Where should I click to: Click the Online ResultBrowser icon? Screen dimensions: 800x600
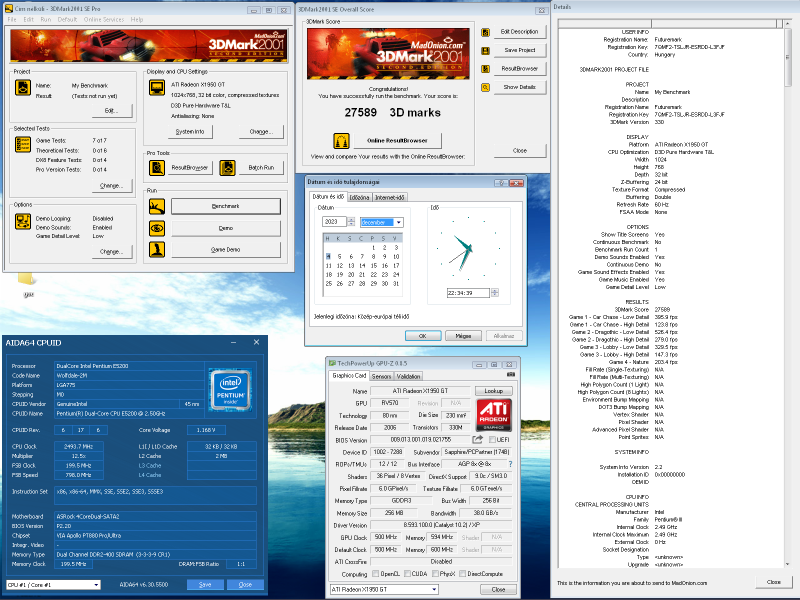coord(341,140)
